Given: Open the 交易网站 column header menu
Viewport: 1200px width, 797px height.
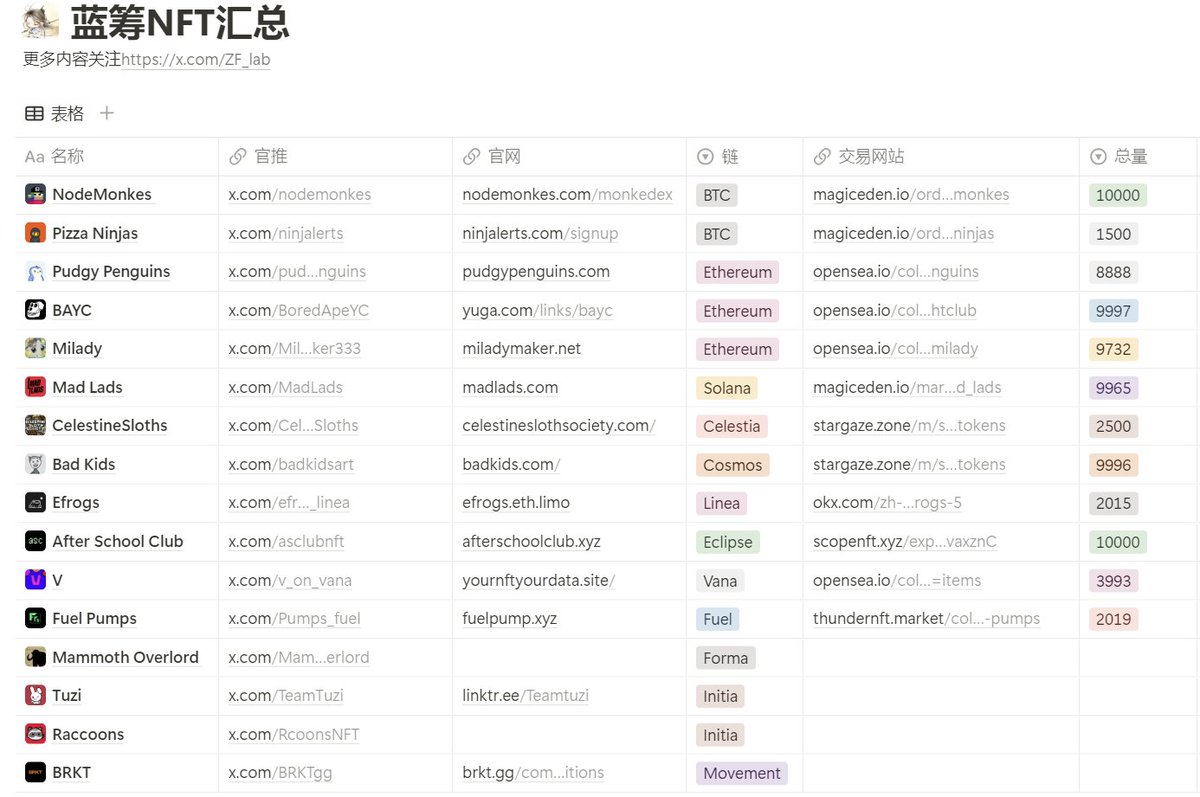Looking at the screenshot, I should [x=941, y=156].
